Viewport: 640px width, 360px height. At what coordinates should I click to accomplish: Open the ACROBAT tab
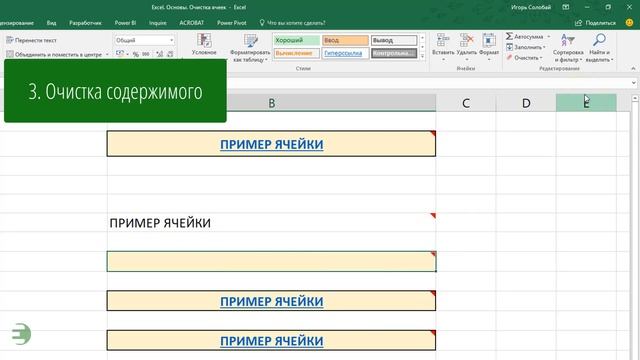point(191,23)
